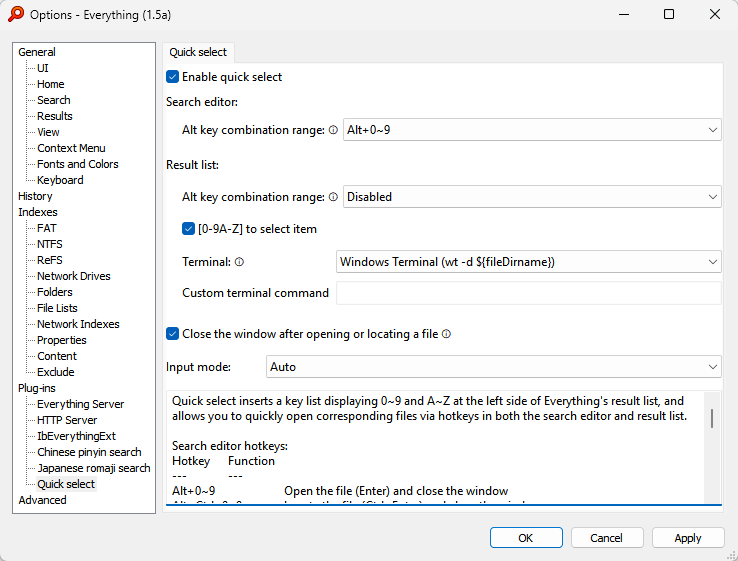Click the description text box scrollbar thumb
738x561 pixels.
712,418
